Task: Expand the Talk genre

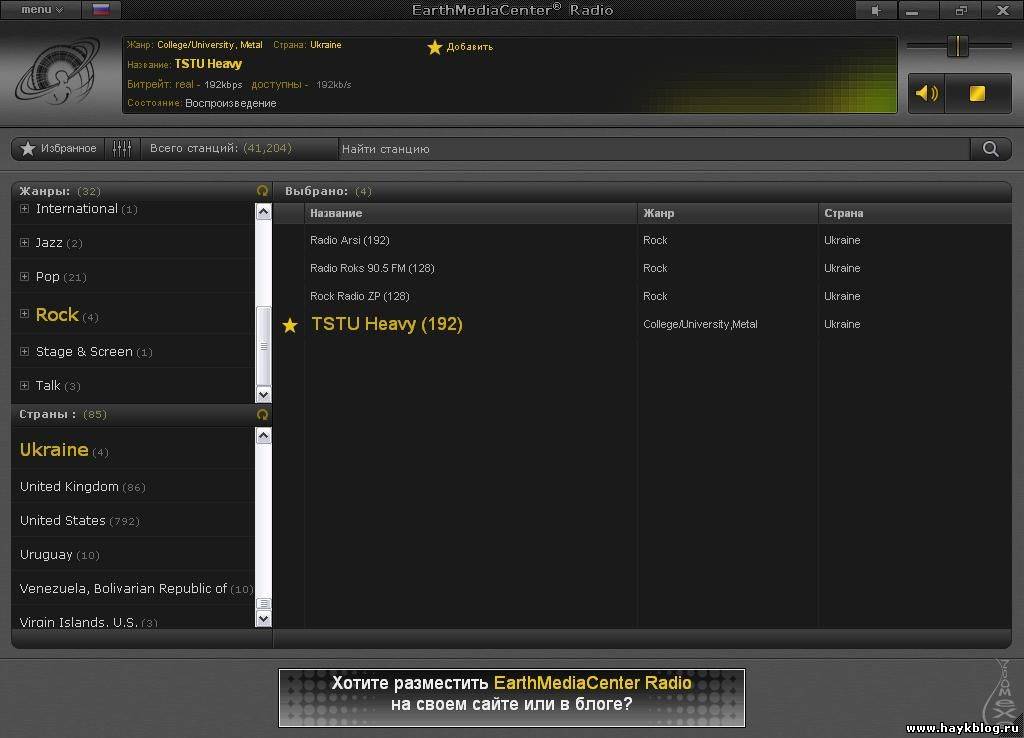Action: point(24,385)
